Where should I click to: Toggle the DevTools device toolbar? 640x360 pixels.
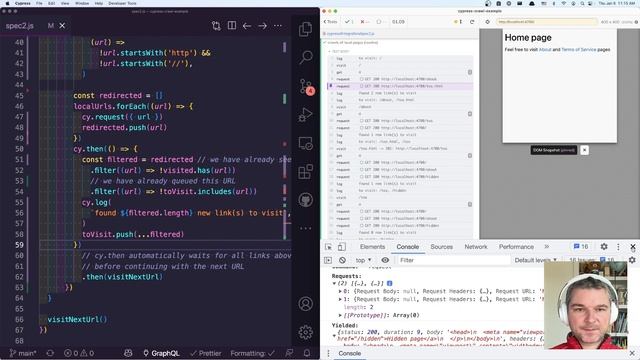tap(342, 247)
